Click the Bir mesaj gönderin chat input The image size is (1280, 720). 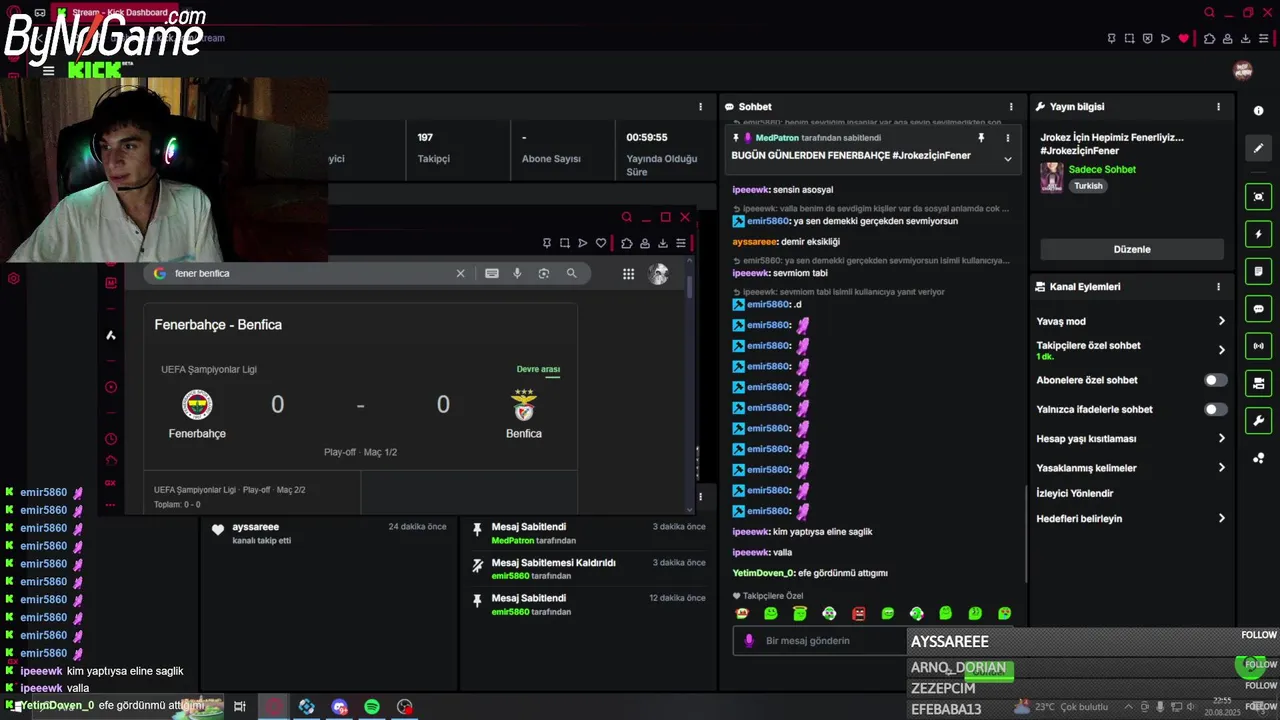pyautogui.click(x=821, y=641)
